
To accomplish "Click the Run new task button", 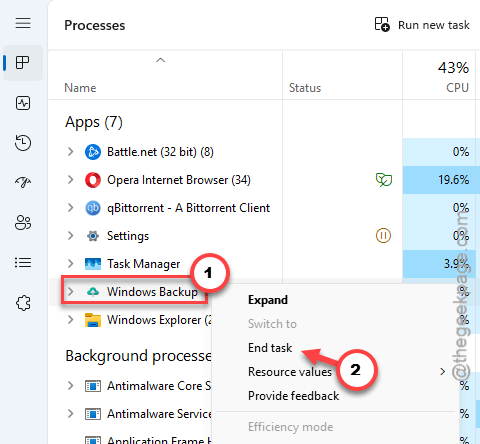I will [x=422, y=25].
